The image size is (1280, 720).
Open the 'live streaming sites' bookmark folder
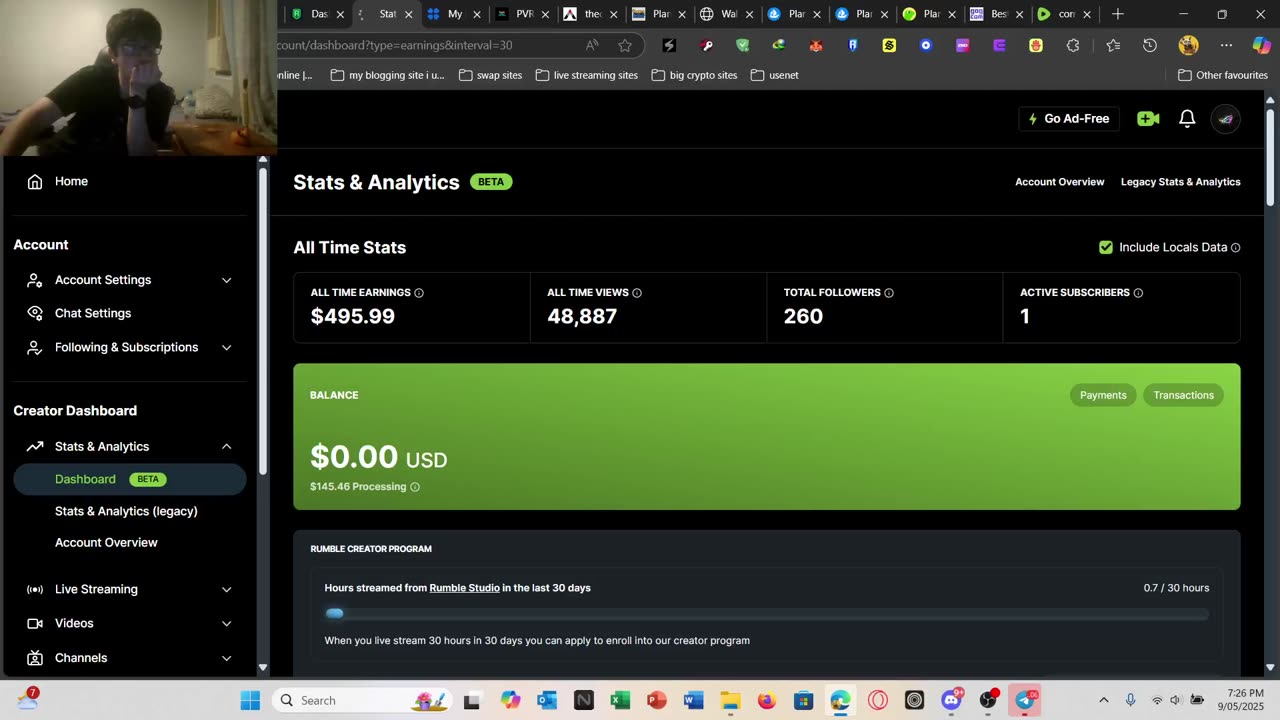(586, 75)
